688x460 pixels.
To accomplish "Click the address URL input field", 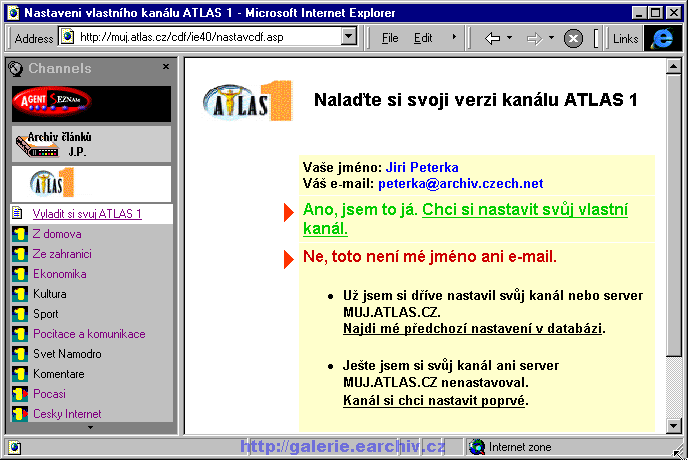I will [209, 36].
